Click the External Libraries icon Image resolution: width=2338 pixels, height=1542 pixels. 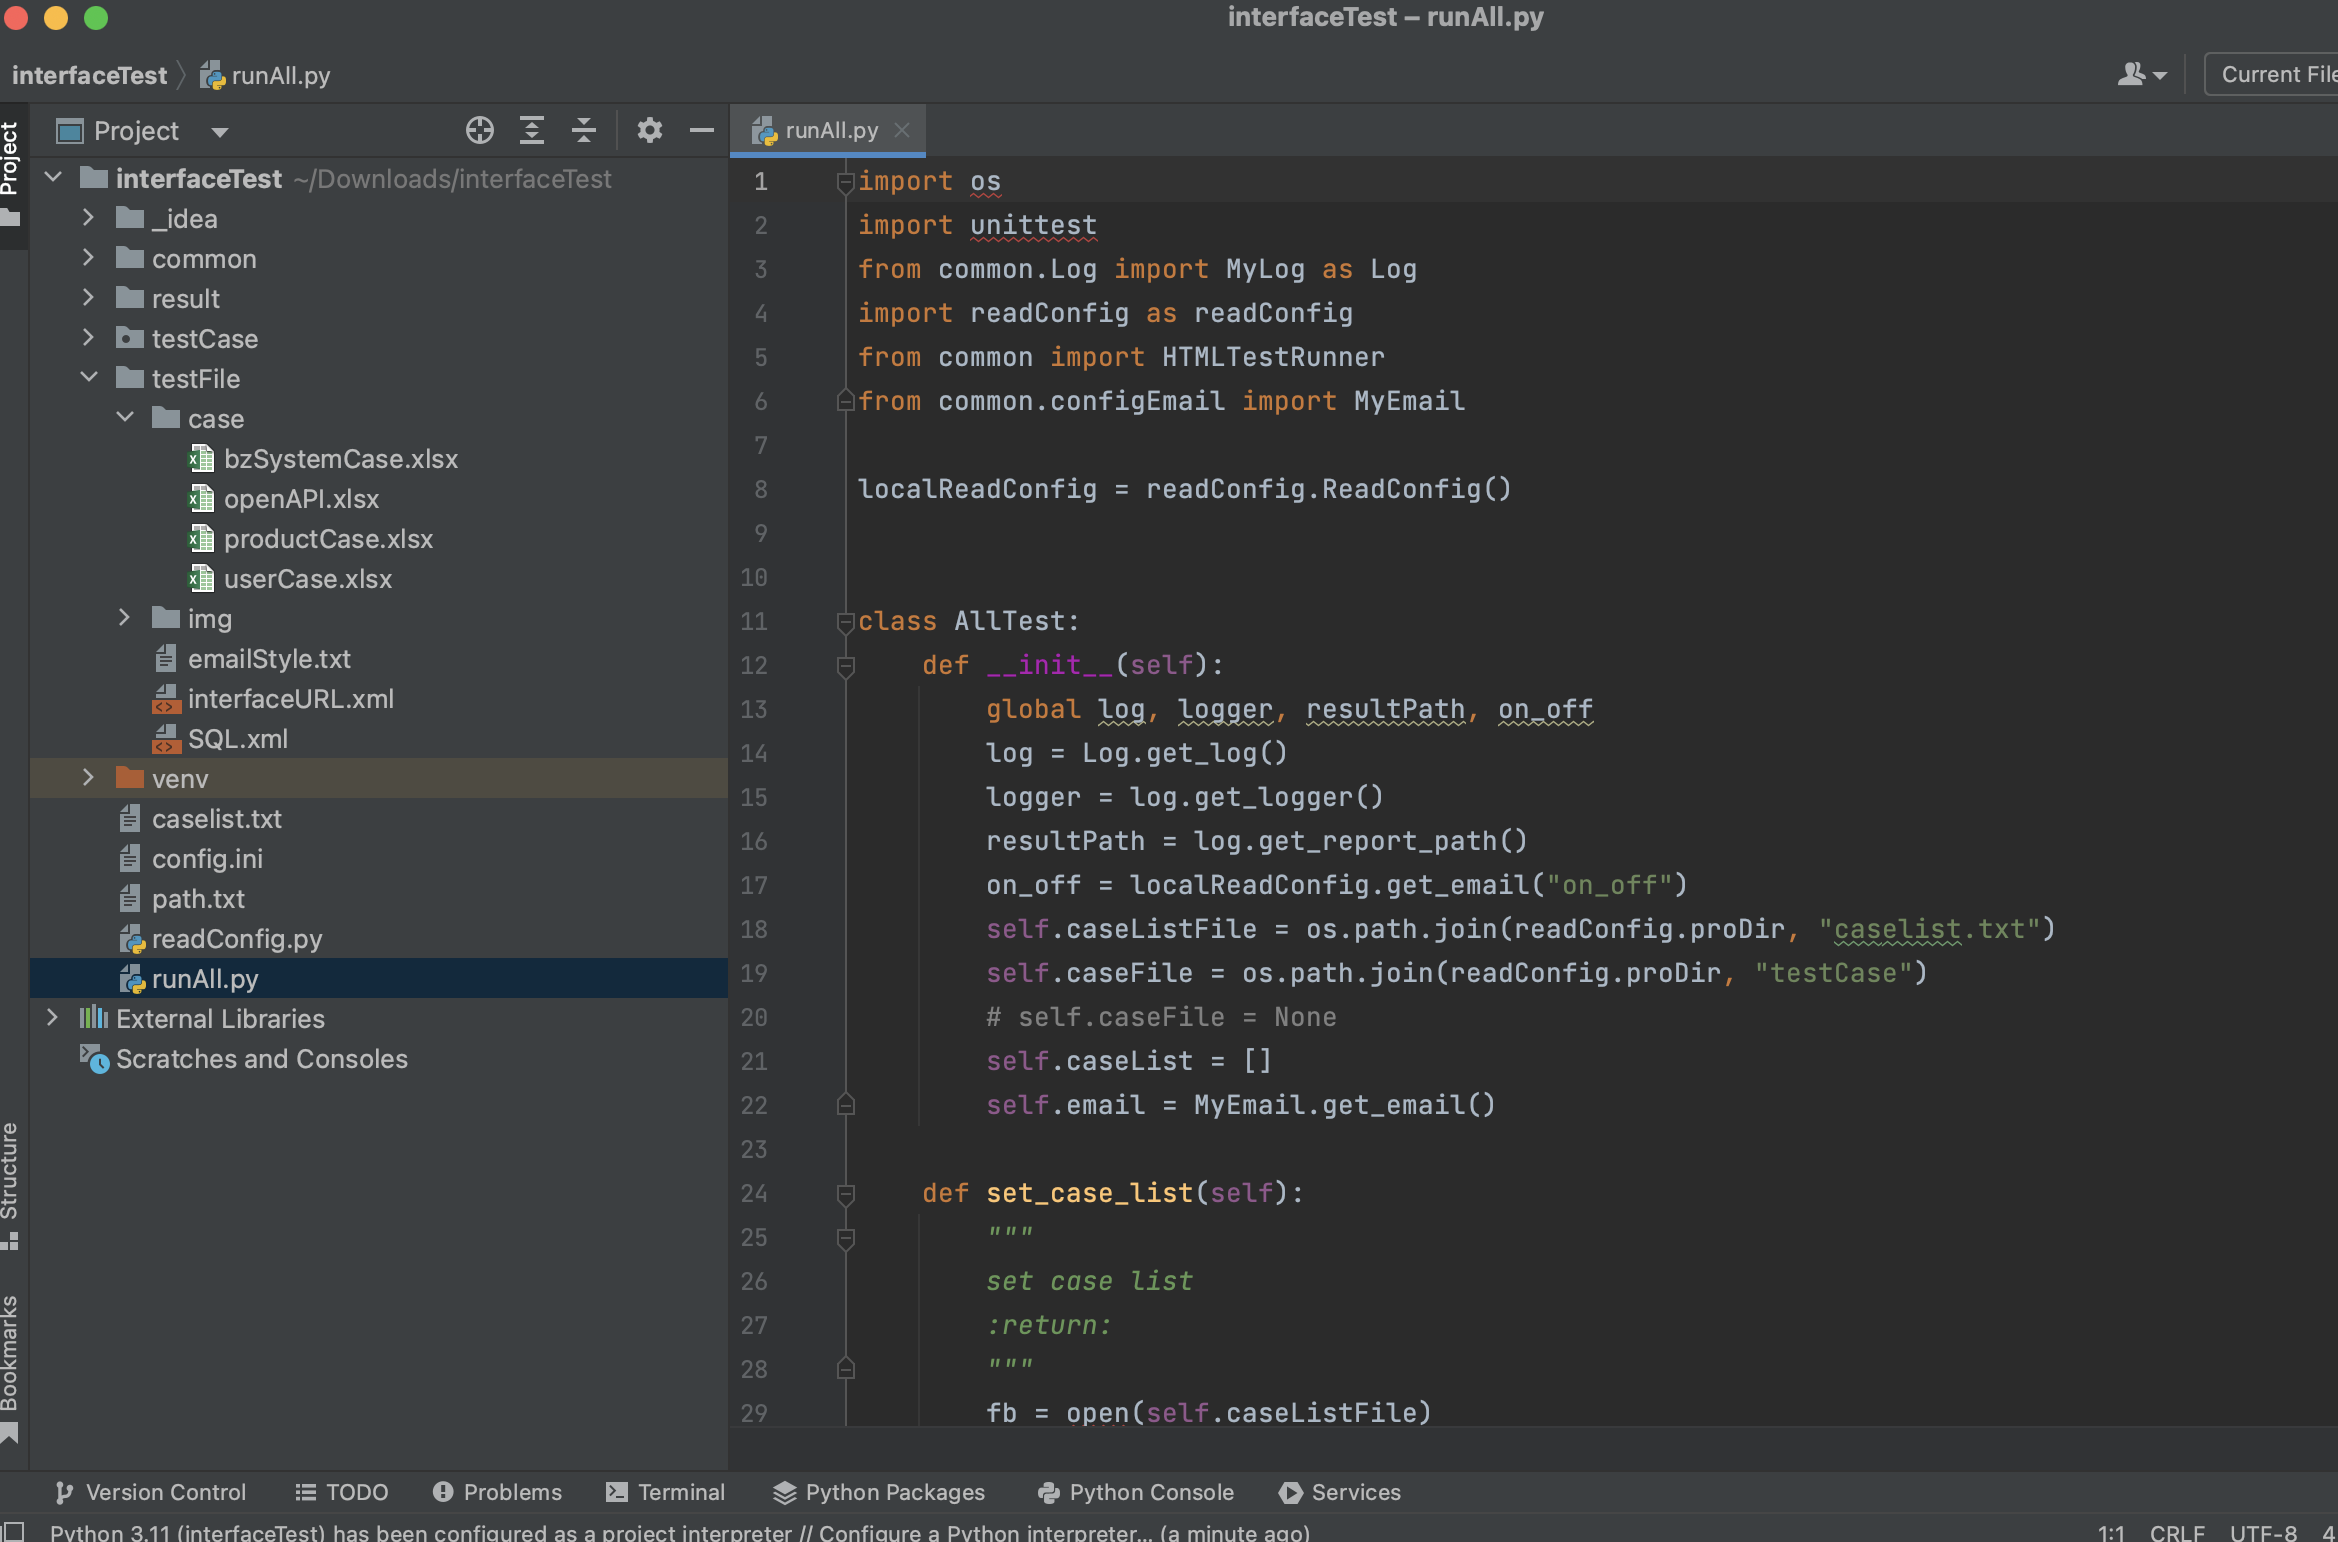94,1019
